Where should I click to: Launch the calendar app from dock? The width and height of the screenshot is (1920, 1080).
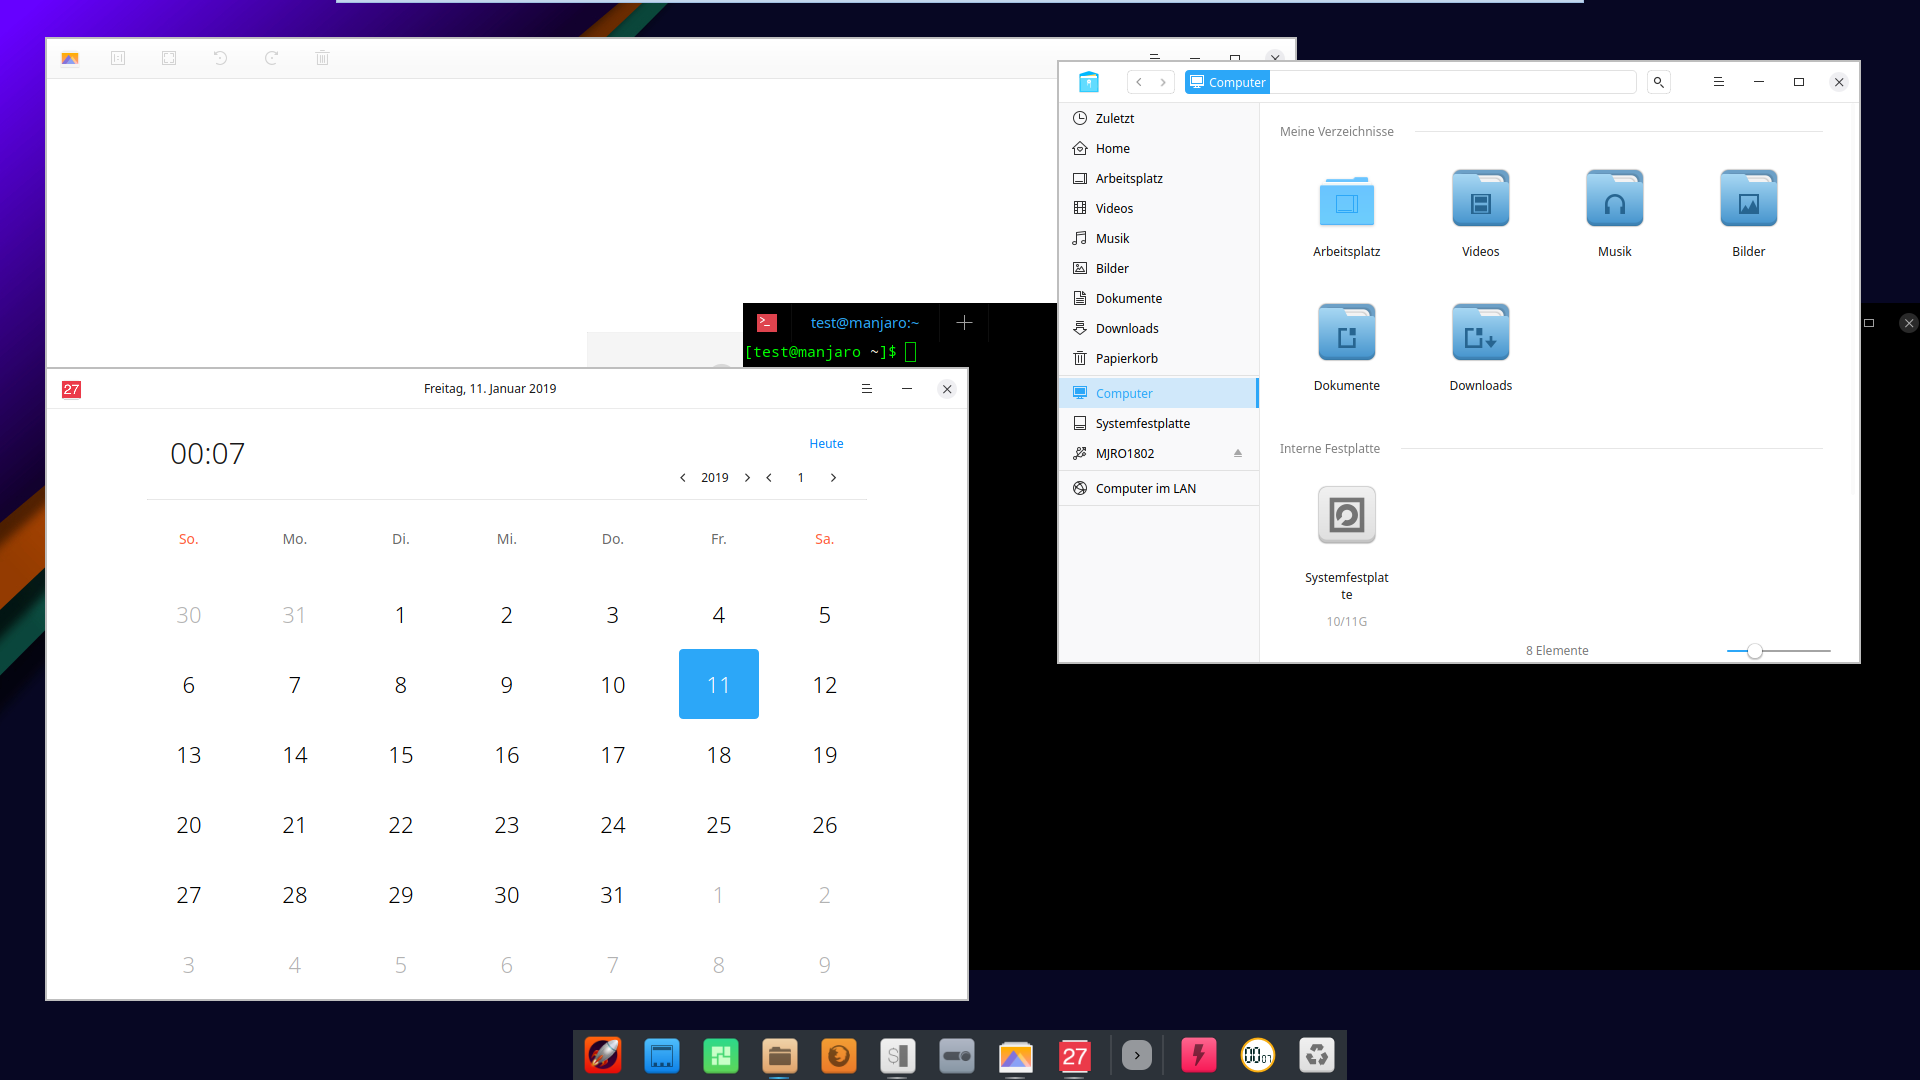1074,1055
